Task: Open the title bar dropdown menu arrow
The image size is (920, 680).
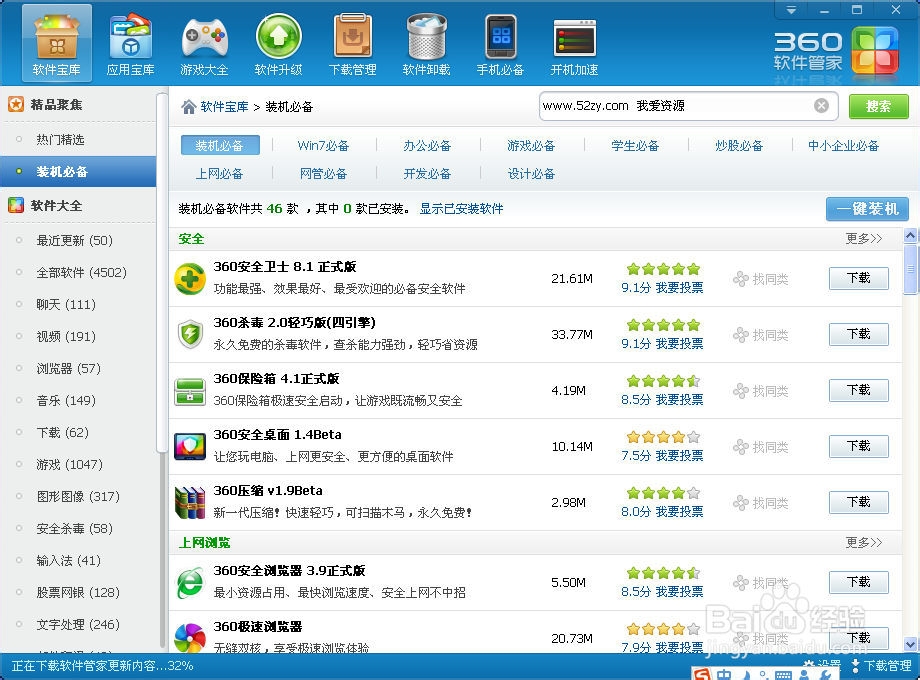Action: coord(791,10)
